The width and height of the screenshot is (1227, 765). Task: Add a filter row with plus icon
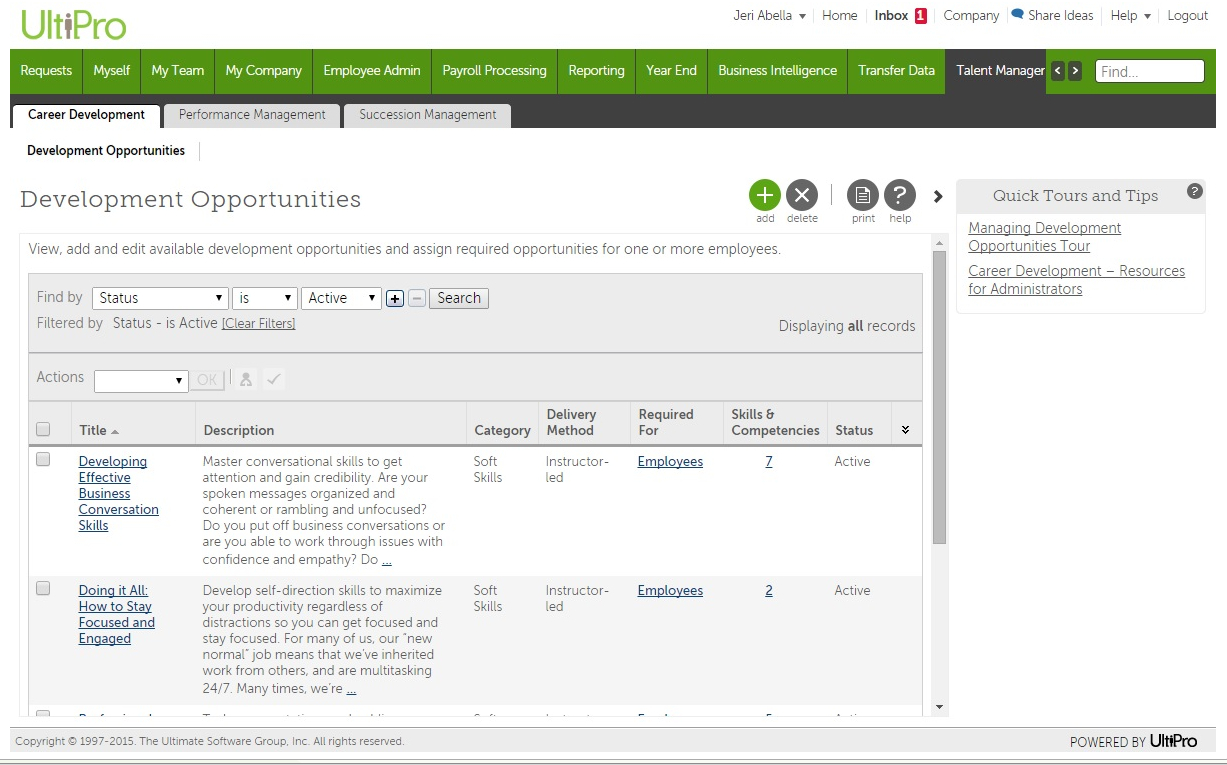(x=395, y=298)
